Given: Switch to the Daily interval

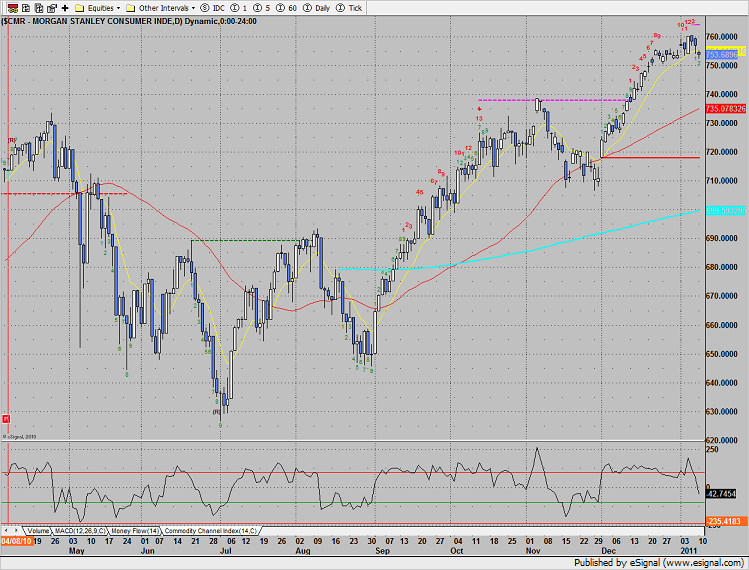Looking at the screenshot, I should coord(317,8).
